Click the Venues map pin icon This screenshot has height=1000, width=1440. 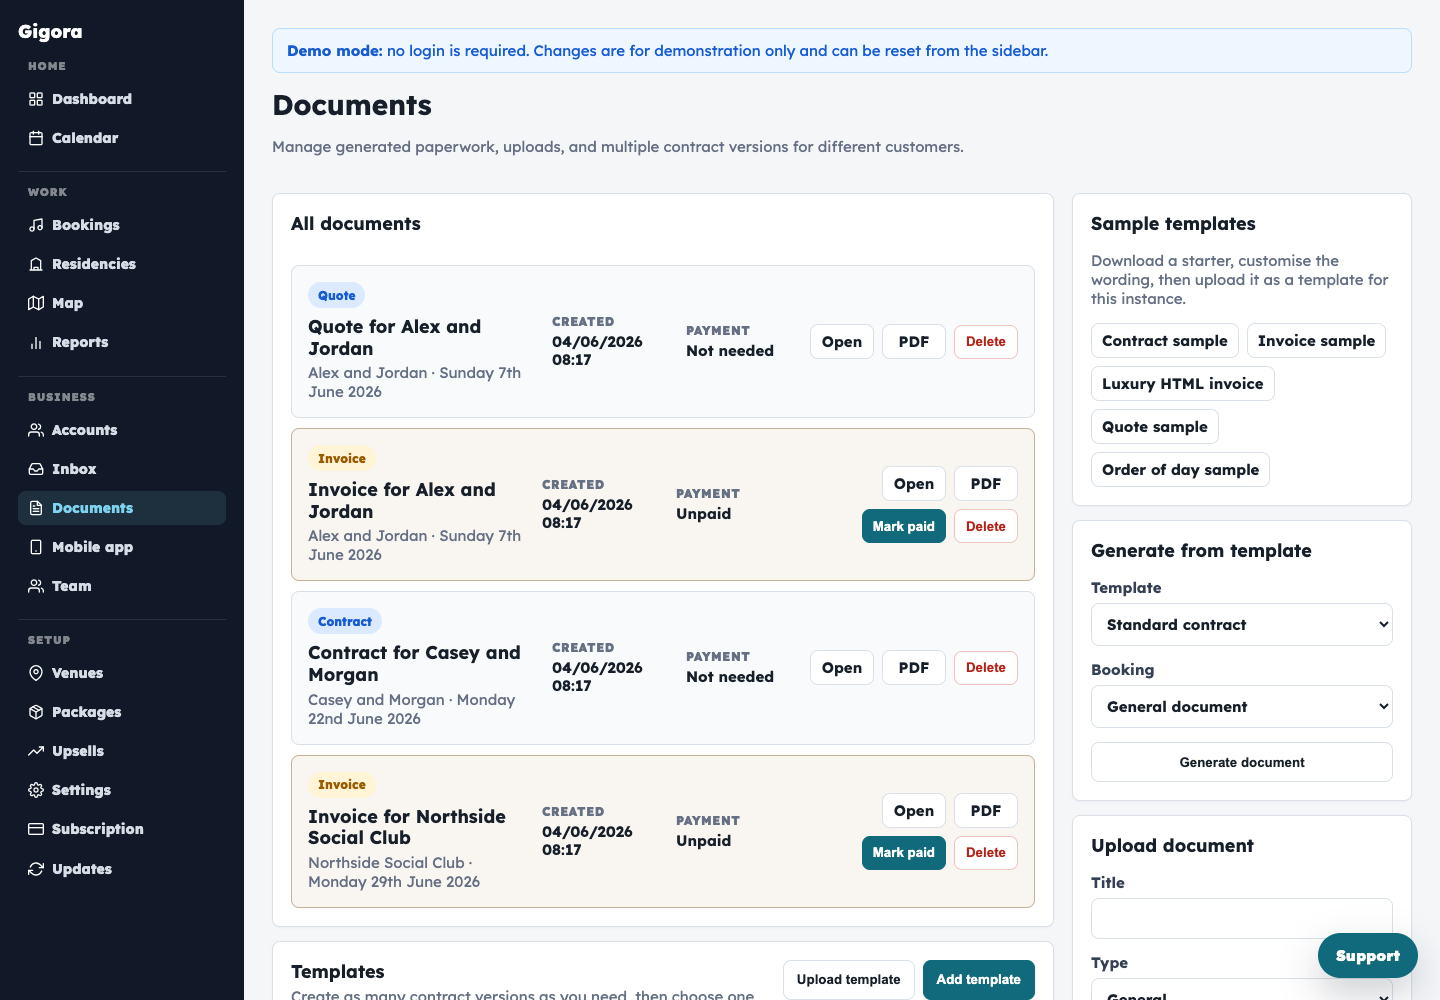(x=36, y=673)
